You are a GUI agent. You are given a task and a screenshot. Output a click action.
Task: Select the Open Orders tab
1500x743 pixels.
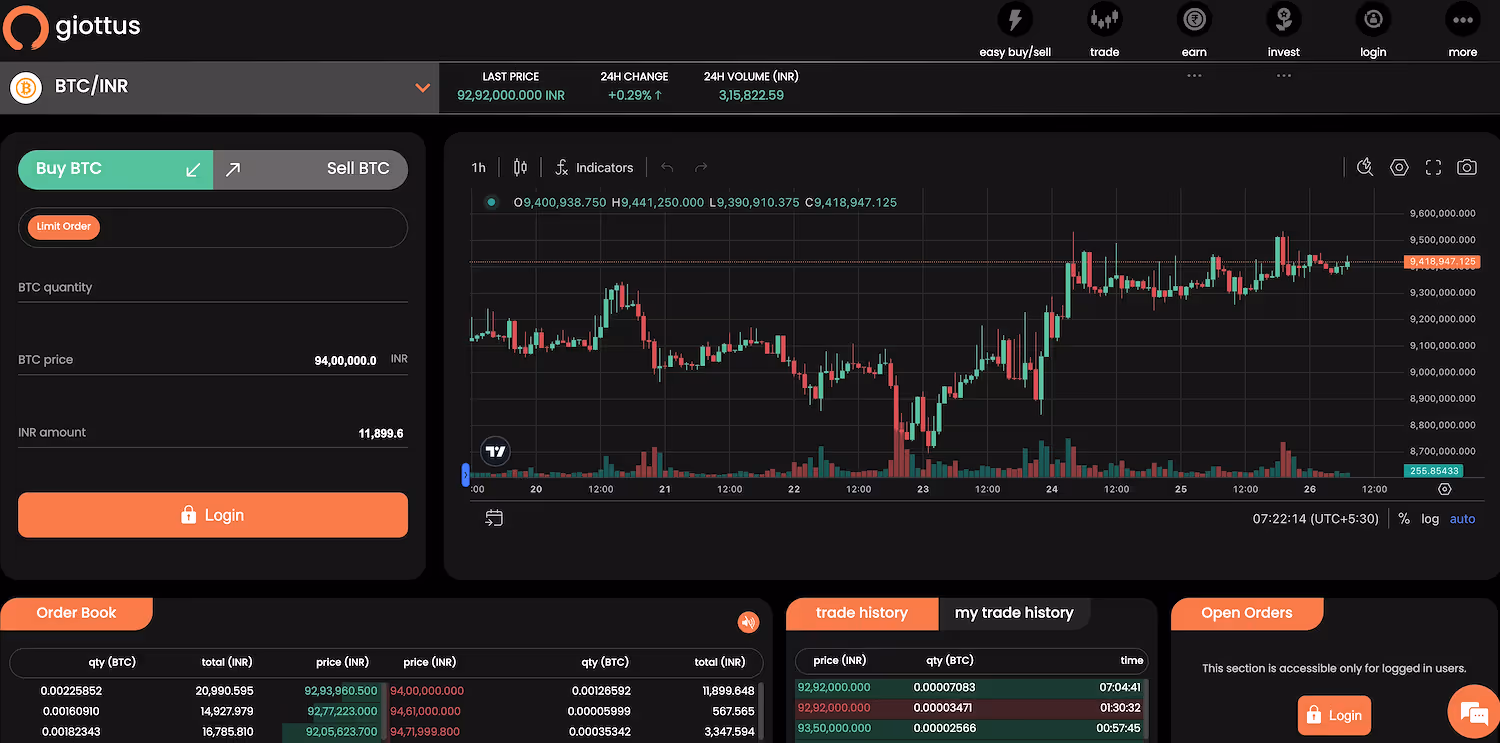pos(1247,613)
